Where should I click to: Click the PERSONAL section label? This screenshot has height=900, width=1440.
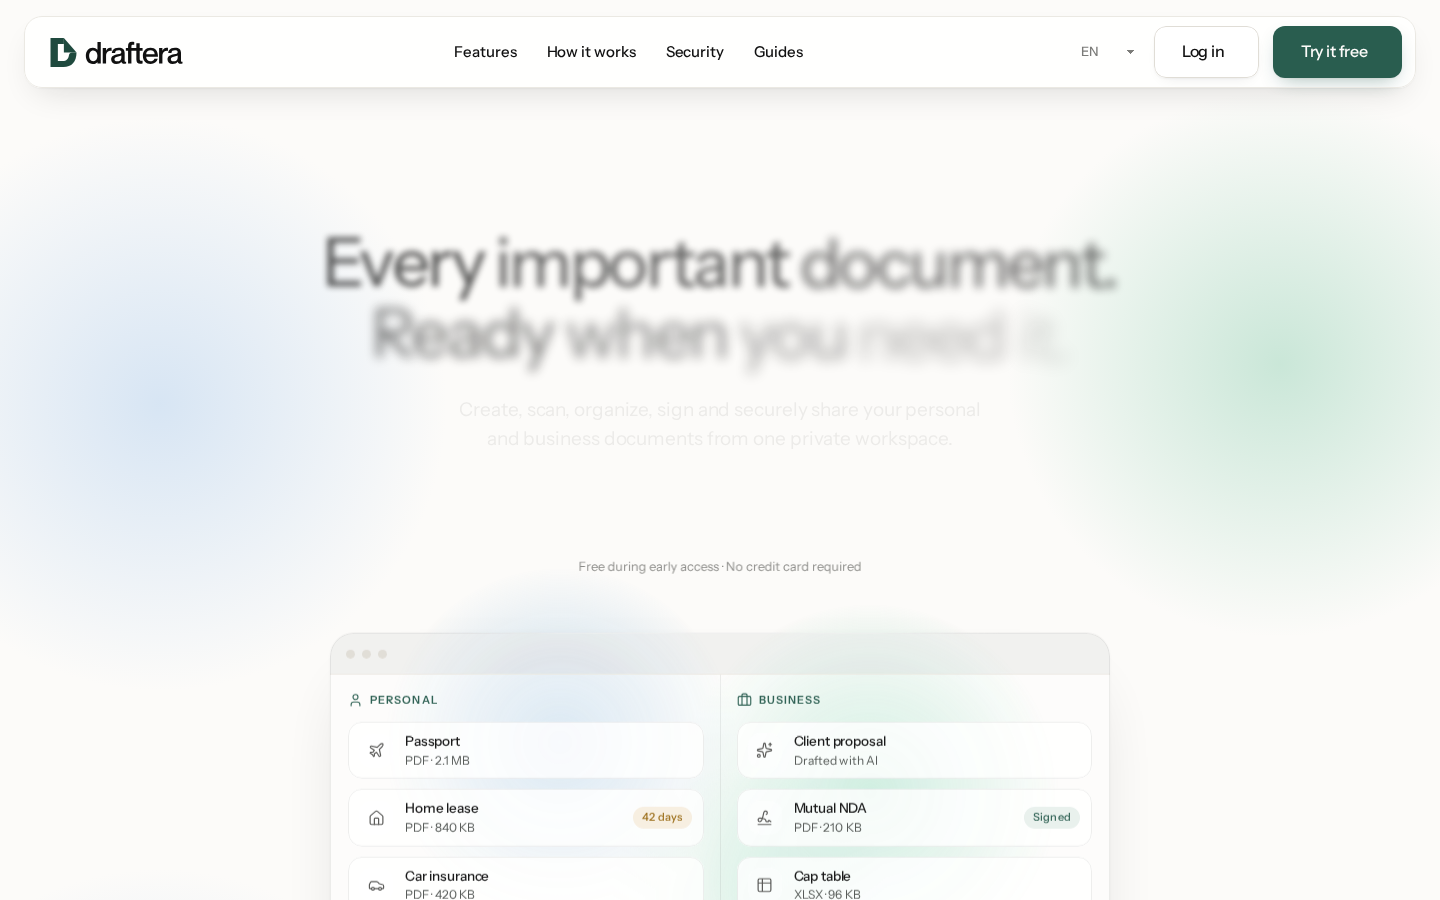(403, 700)
